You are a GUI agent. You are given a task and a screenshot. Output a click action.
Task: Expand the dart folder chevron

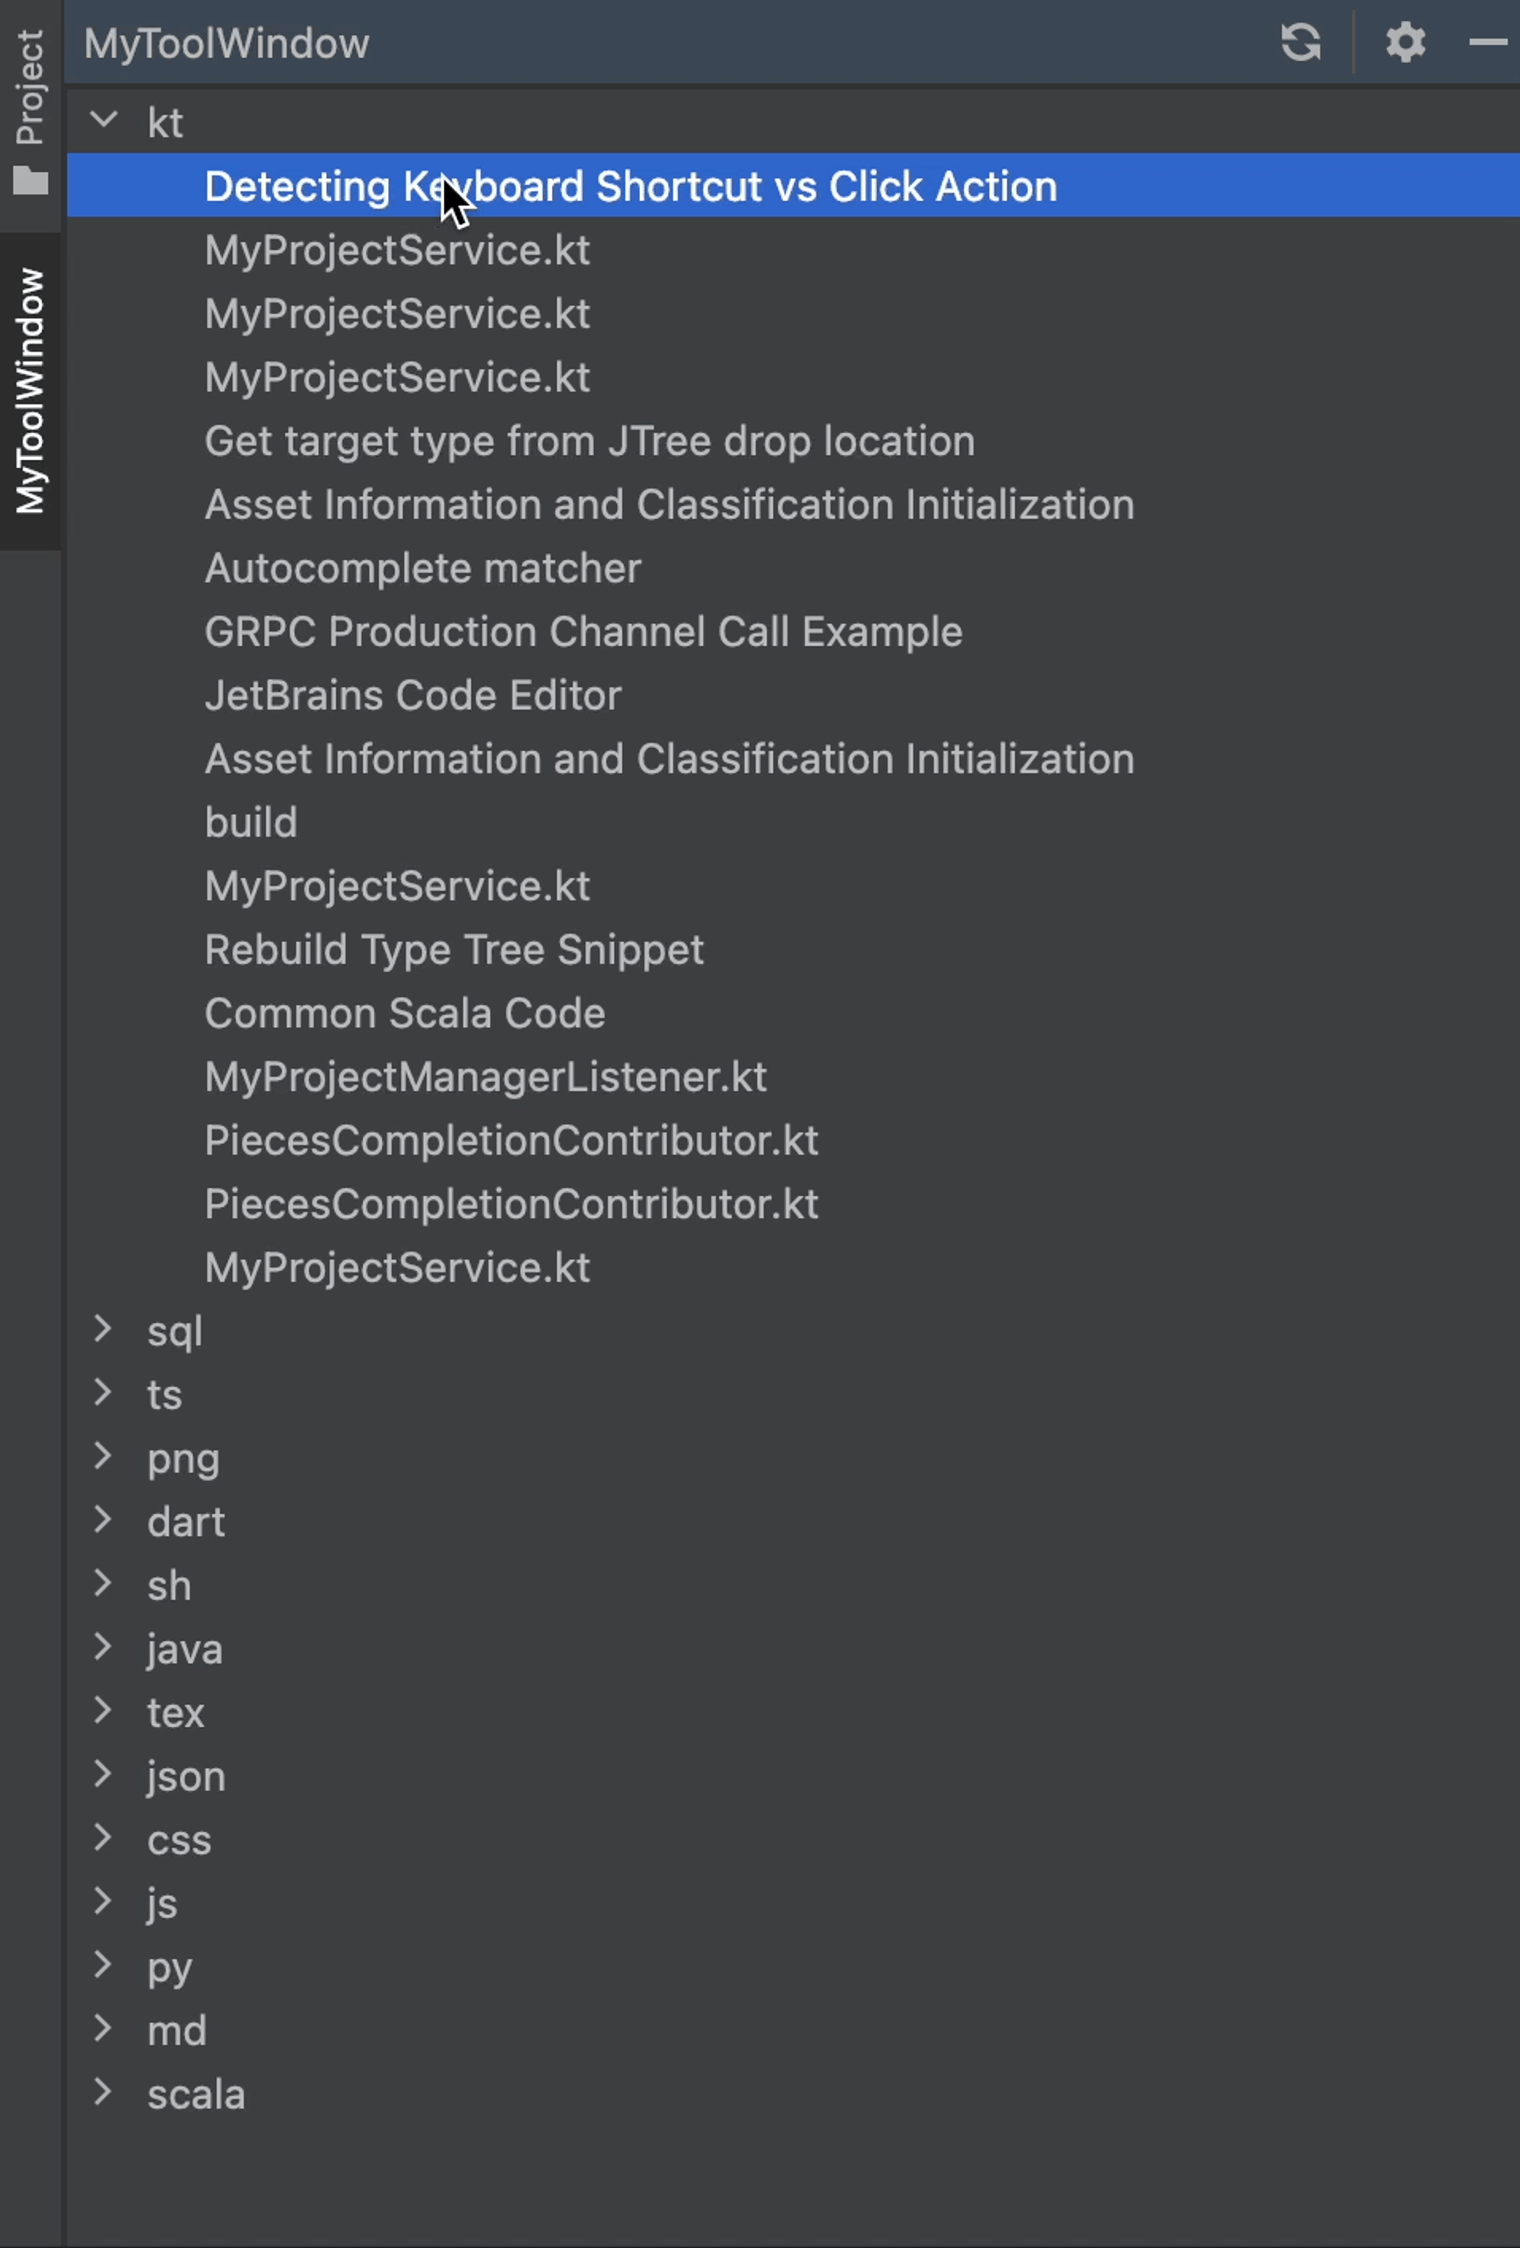pyautogui.click(x=102, y=1519)
